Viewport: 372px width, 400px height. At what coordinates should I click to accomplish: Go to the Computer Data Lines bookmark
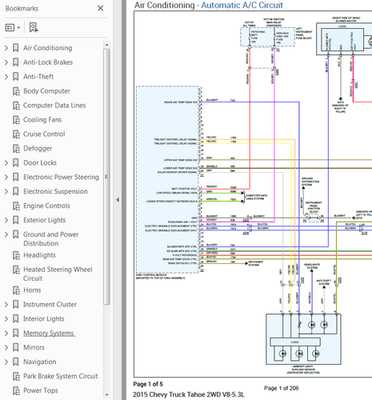coord(54,105)
